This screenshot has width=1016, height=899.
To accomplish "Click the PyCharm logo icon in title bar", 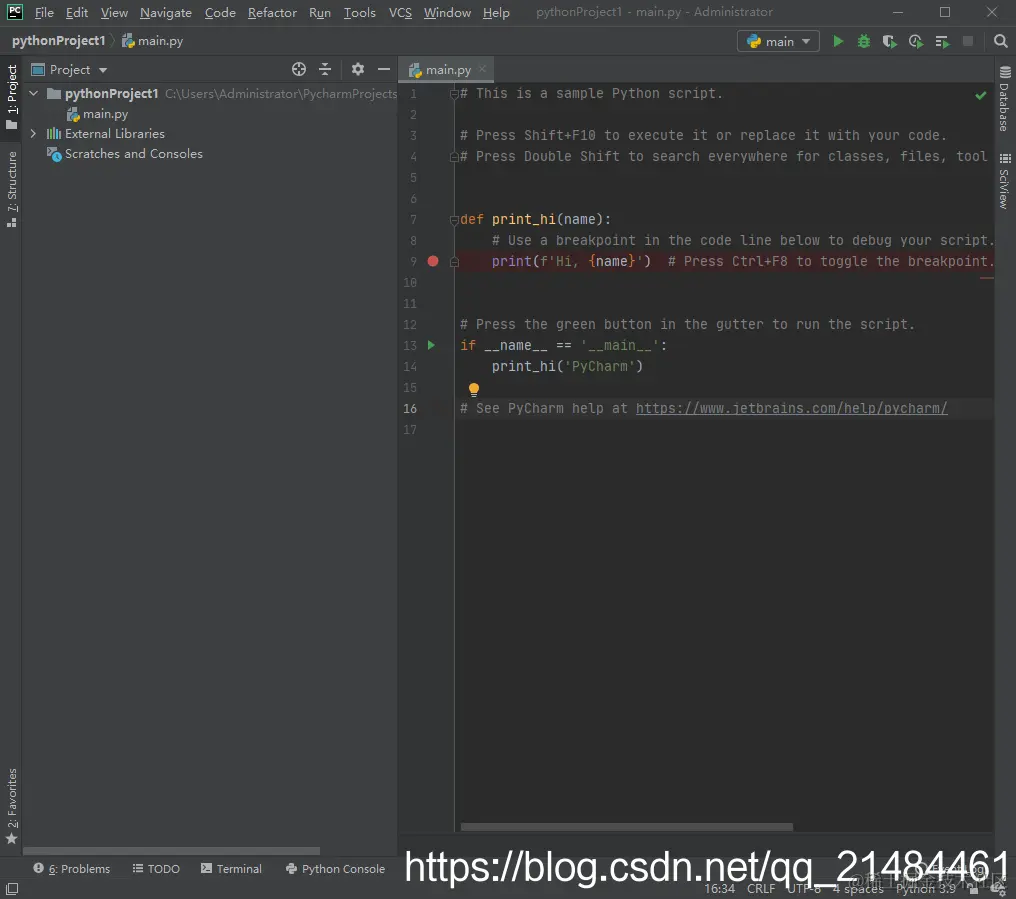I will pyautogui.click(x=14, y=12).
